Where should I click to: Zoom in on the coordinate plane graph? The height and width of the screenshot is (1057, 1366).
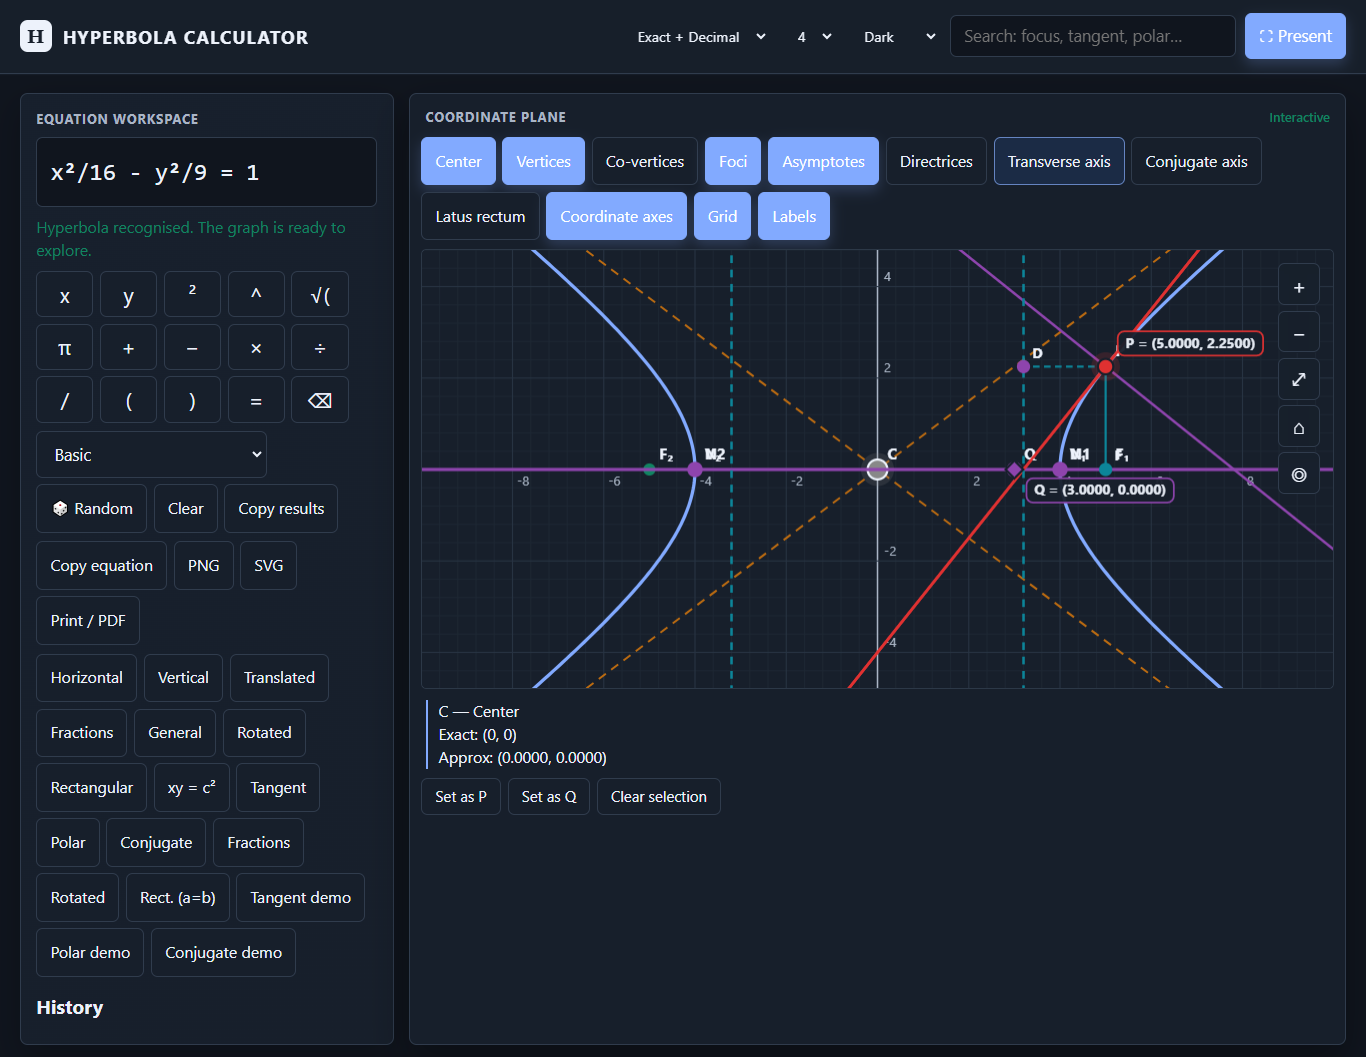coord(1299,287)
